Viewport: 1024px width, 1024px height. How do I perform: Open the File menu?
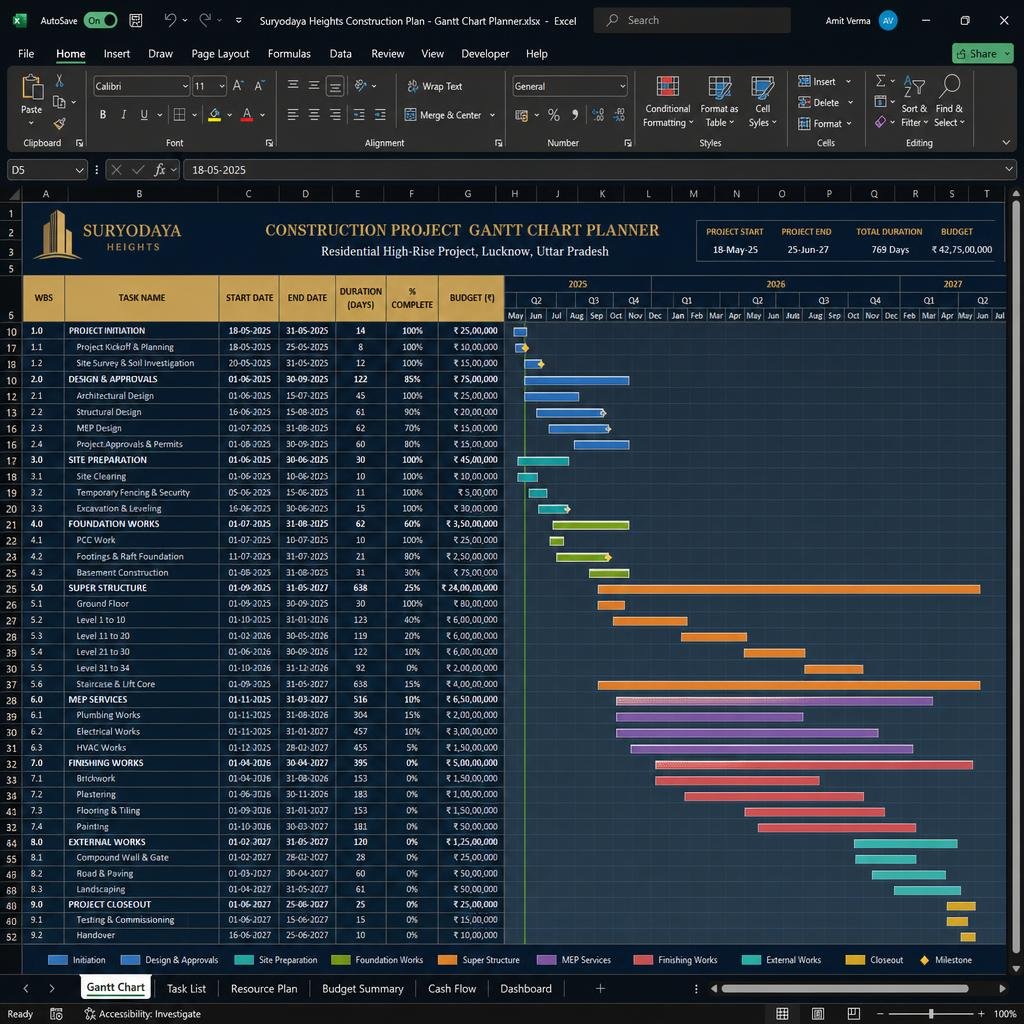pyautogui.click(x=26, y=54)
